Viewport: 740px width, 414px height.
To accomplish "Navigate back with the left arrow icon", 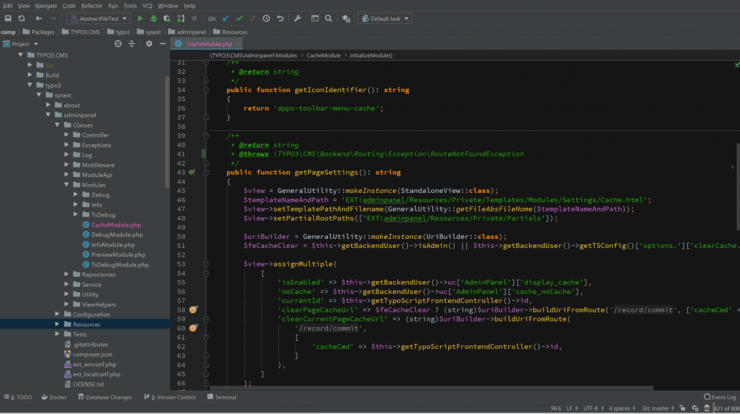I will click(x=39, y=18).
